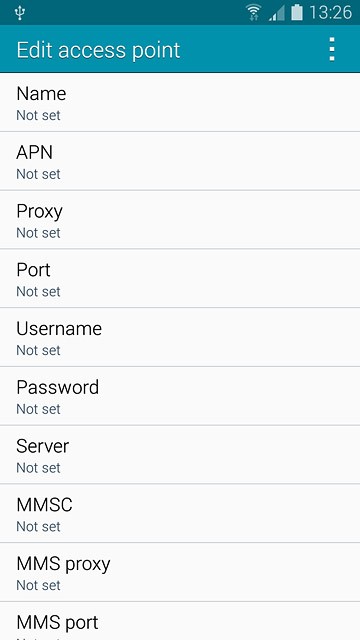Edit the Username entry

click(x=180, y=338)
